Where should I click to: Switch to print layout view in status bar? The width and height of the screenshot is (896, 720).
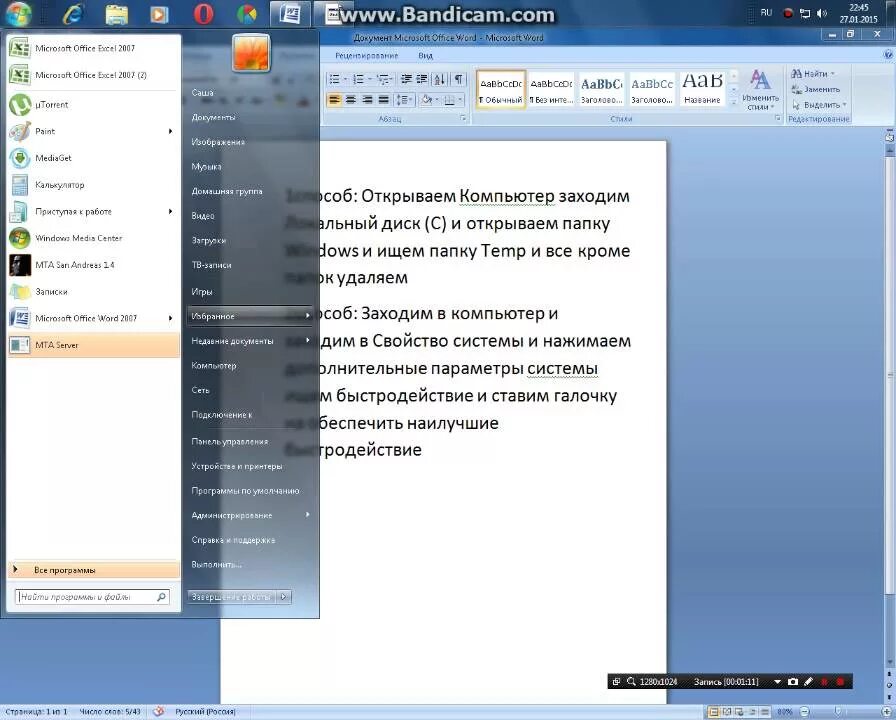point(714,712)
